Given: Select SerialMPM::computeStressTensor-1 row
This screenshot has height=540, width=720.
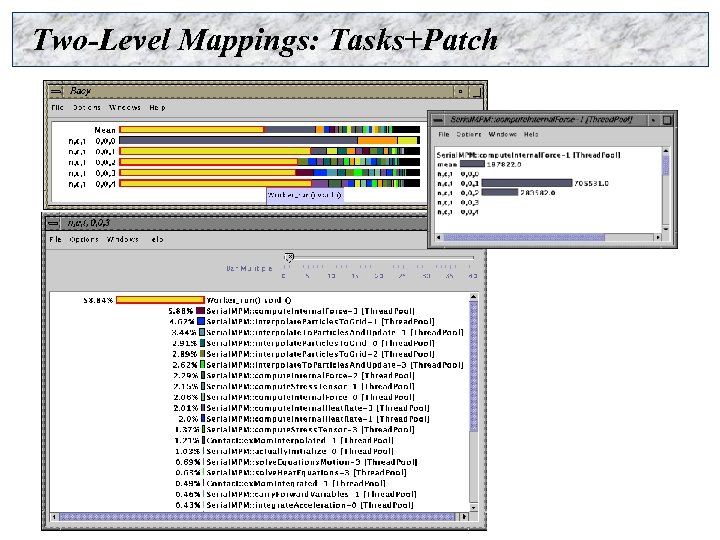Looking at the screenshot, I should coord(310,387).
